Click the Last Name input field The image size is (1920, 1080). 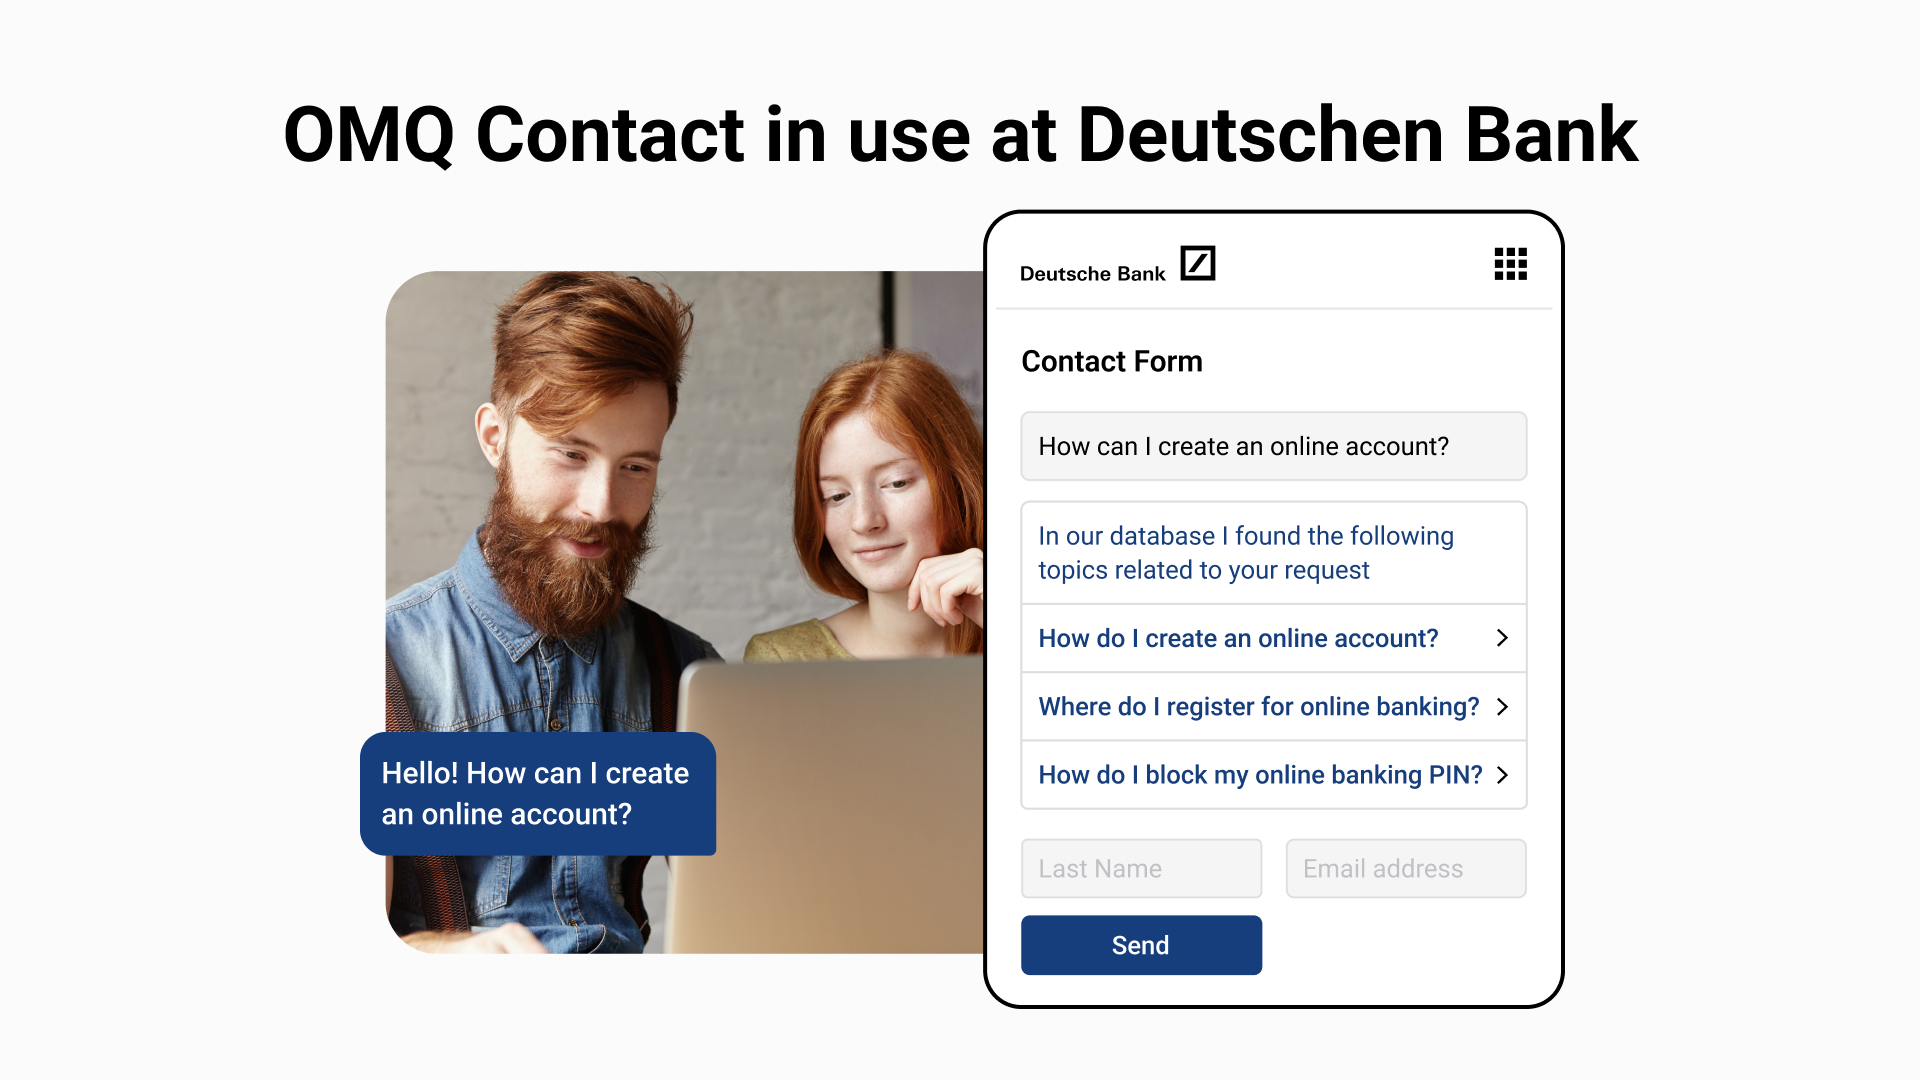click(x=1139, y=868)
